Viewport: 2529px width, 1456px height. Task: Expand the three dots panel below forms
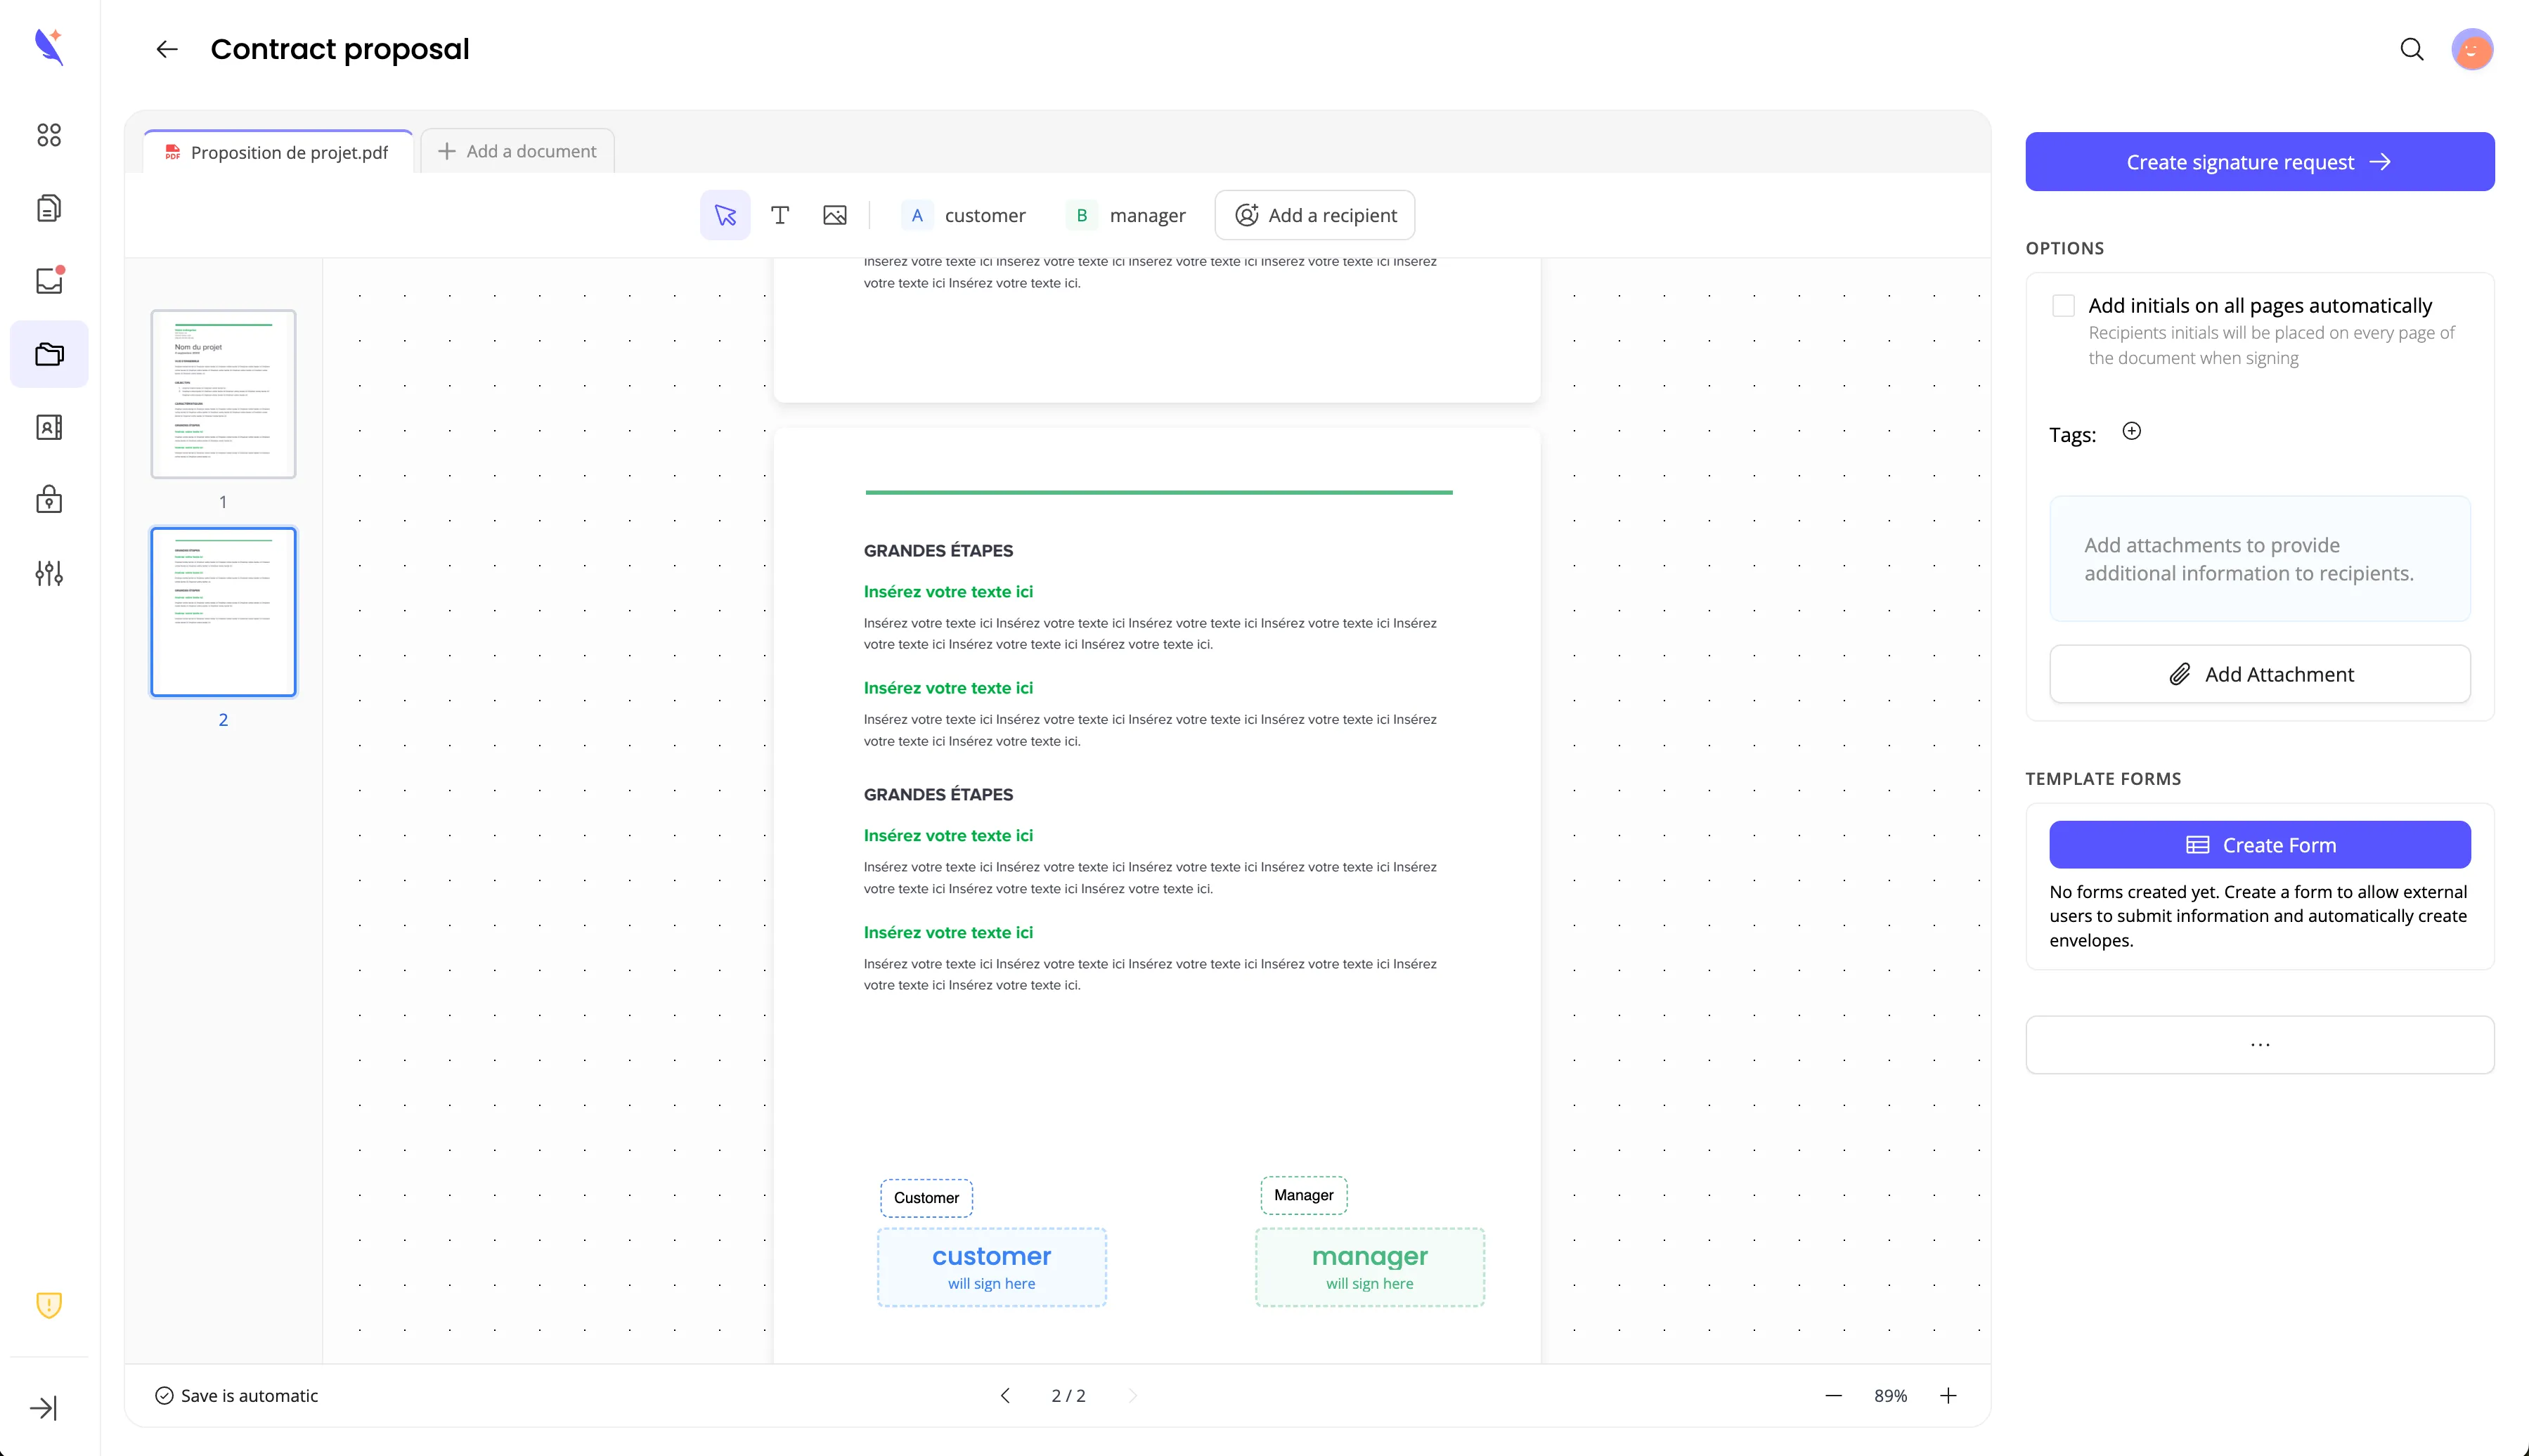[2260, 1045]
